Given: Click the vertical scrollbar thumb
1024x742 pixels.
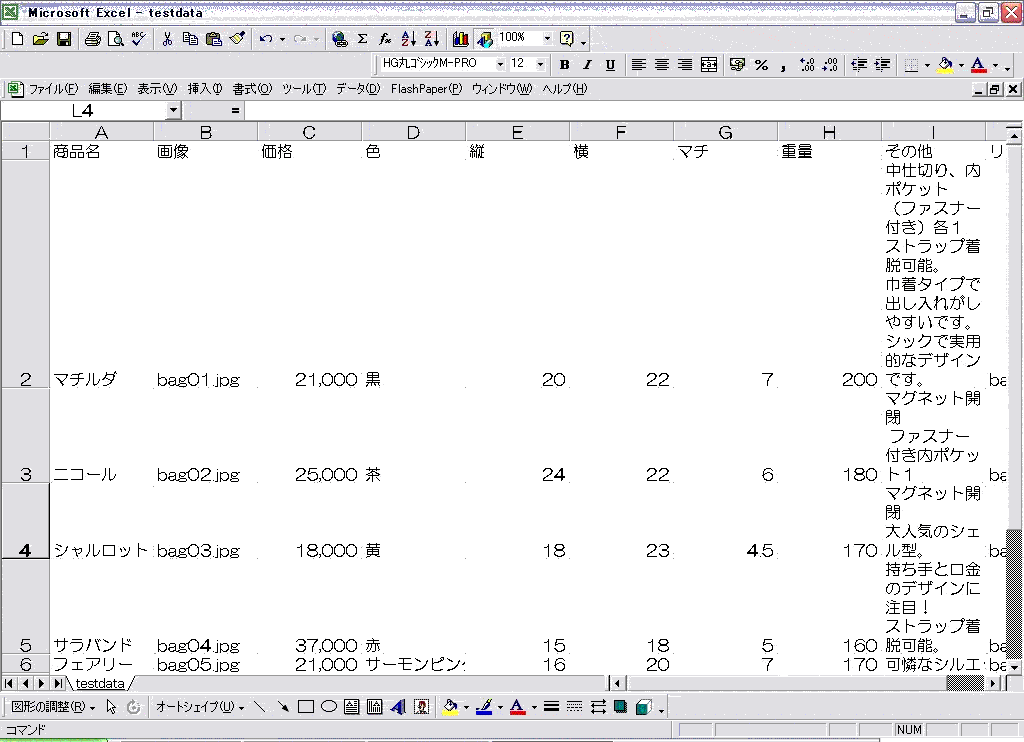Looking at the screenshot, I should coord(1014,592).
